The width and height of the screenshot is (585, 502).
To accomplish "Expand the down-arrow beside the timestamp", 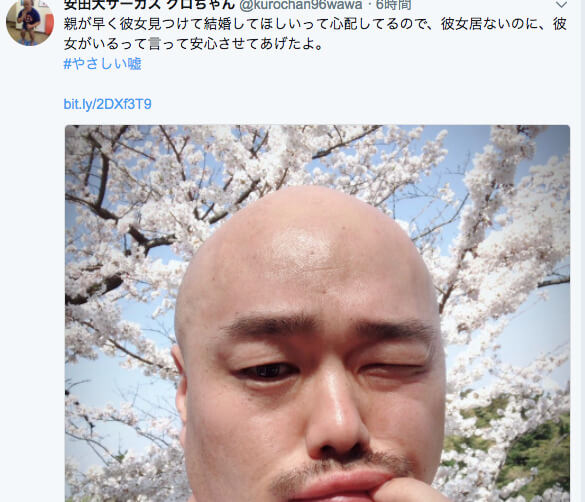I will 561,5.
